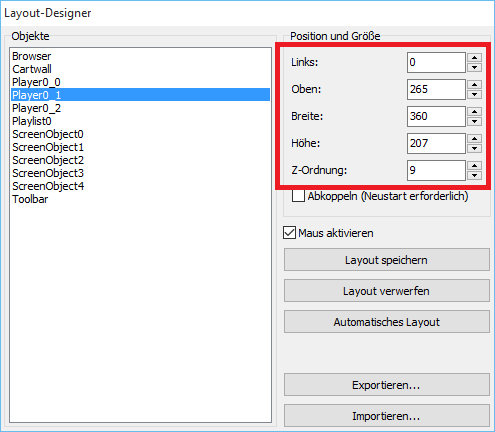495x432 pixels.
Task: Increase the Links value with up arrow
Action: 474,58
